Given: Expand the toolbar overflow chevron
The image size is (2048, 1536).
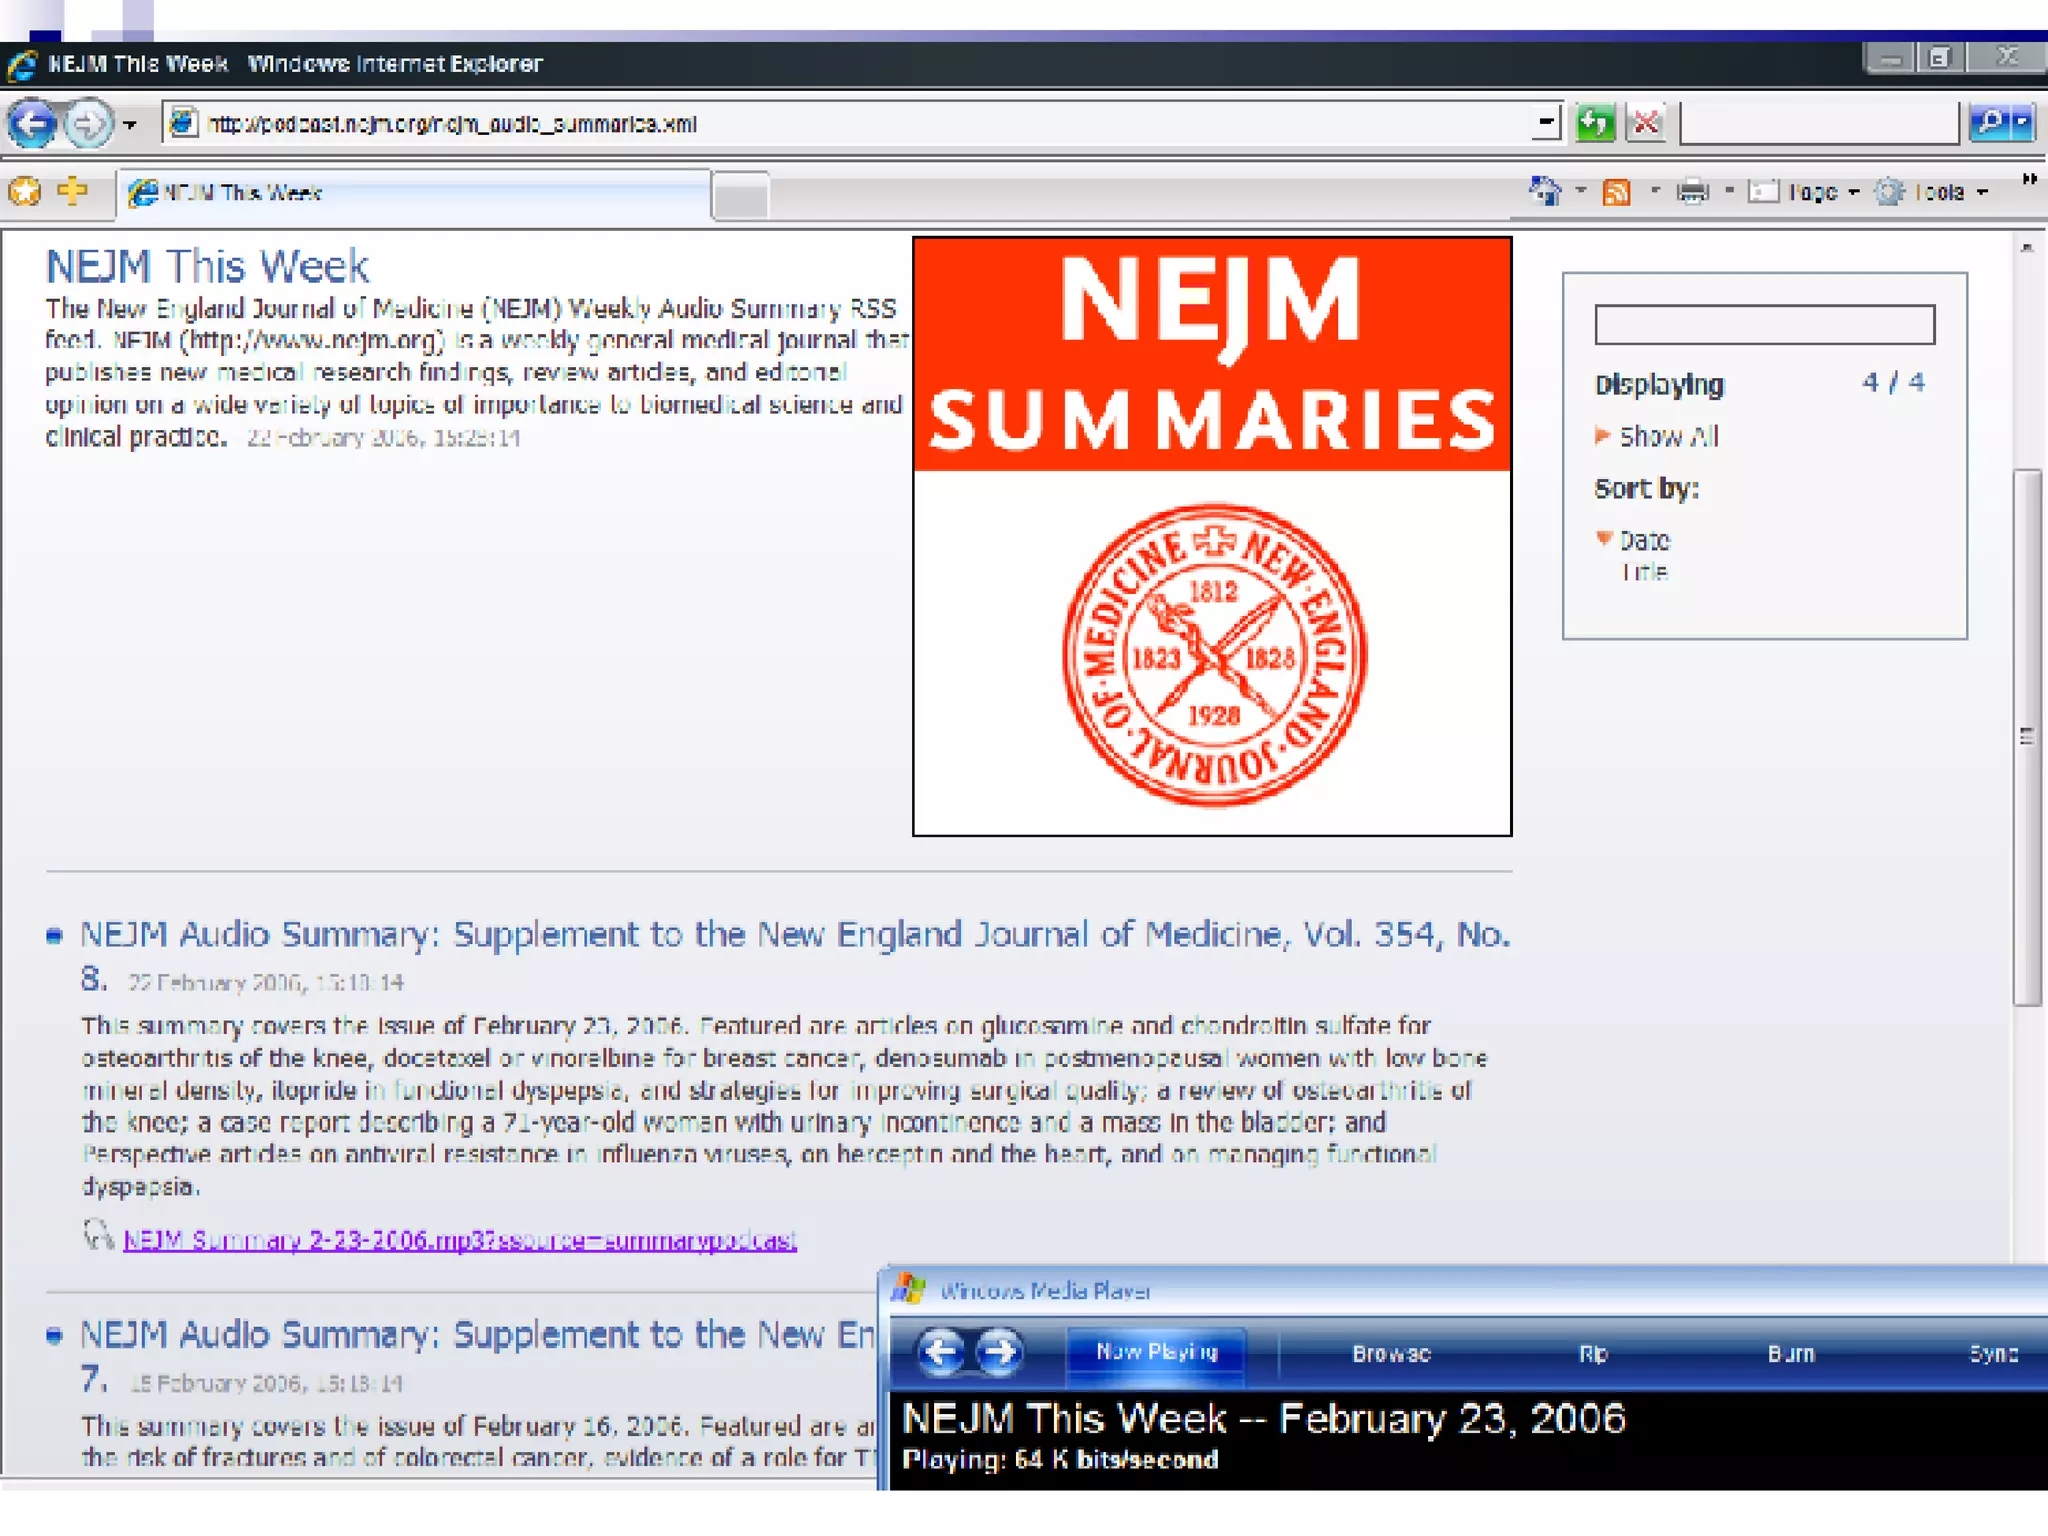Looking at the screenshot, I should tap(2029, 180).
